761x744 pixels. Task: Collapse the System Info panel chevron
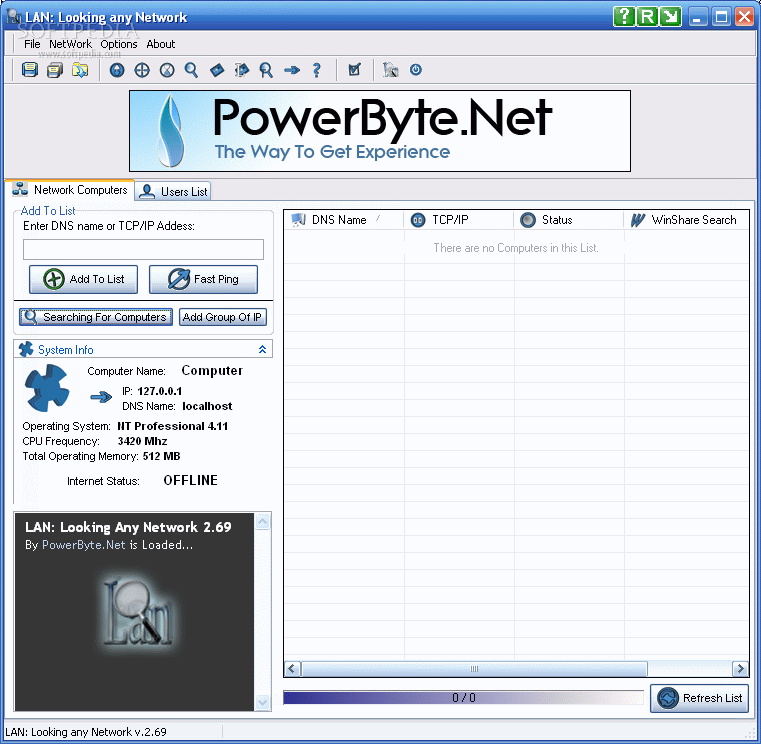pos(263,349)
